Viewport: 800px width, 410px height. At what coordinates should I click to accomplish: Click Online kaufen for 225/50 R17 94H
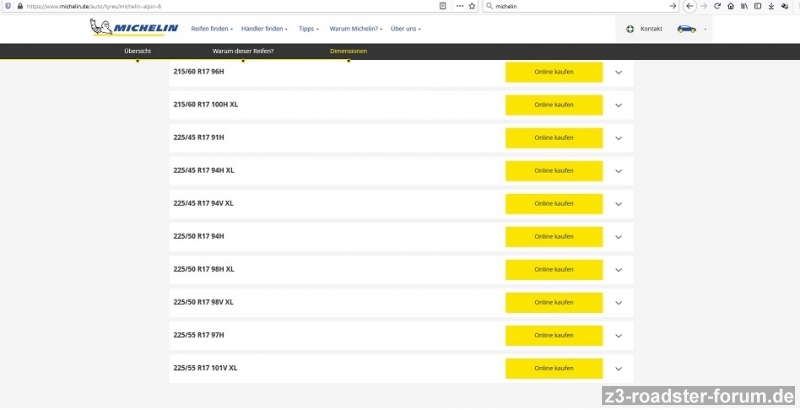click(x=554, y=237)
